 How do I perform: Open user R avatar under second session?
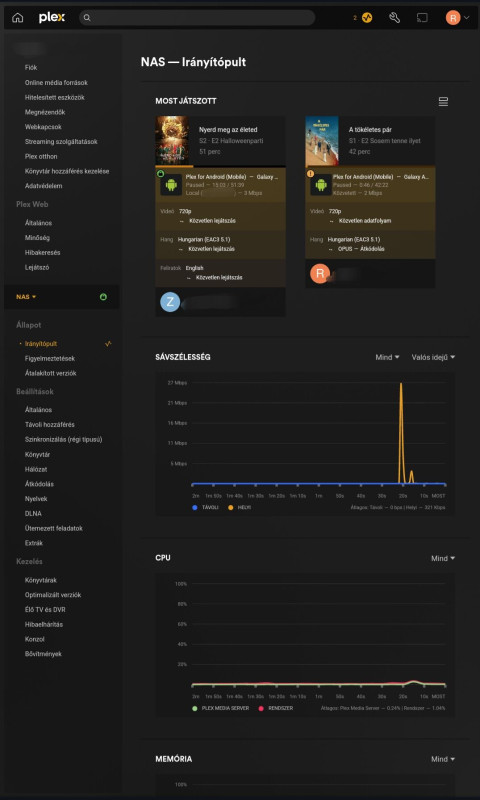[320, 273]
